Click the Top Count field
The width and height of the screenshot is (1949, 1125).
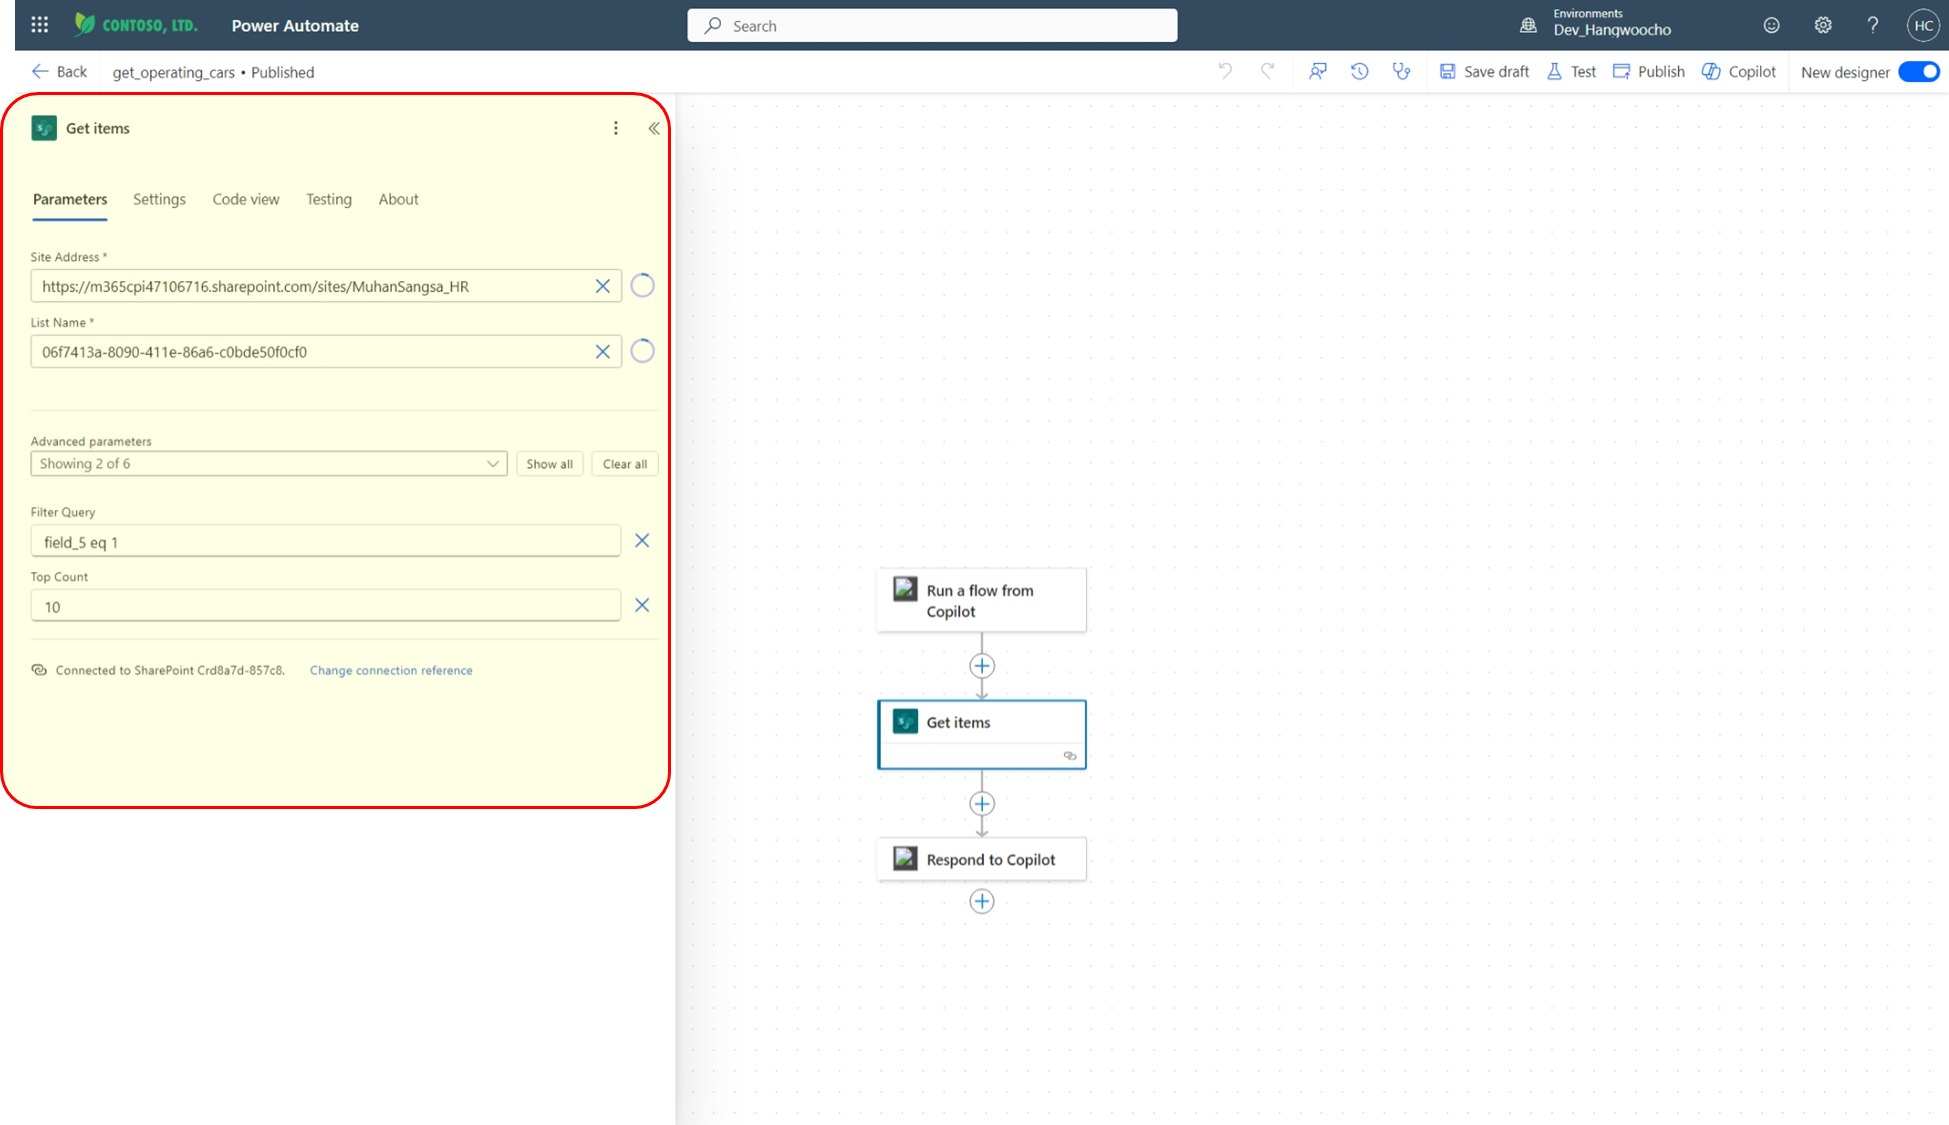(x=326, y=606)
